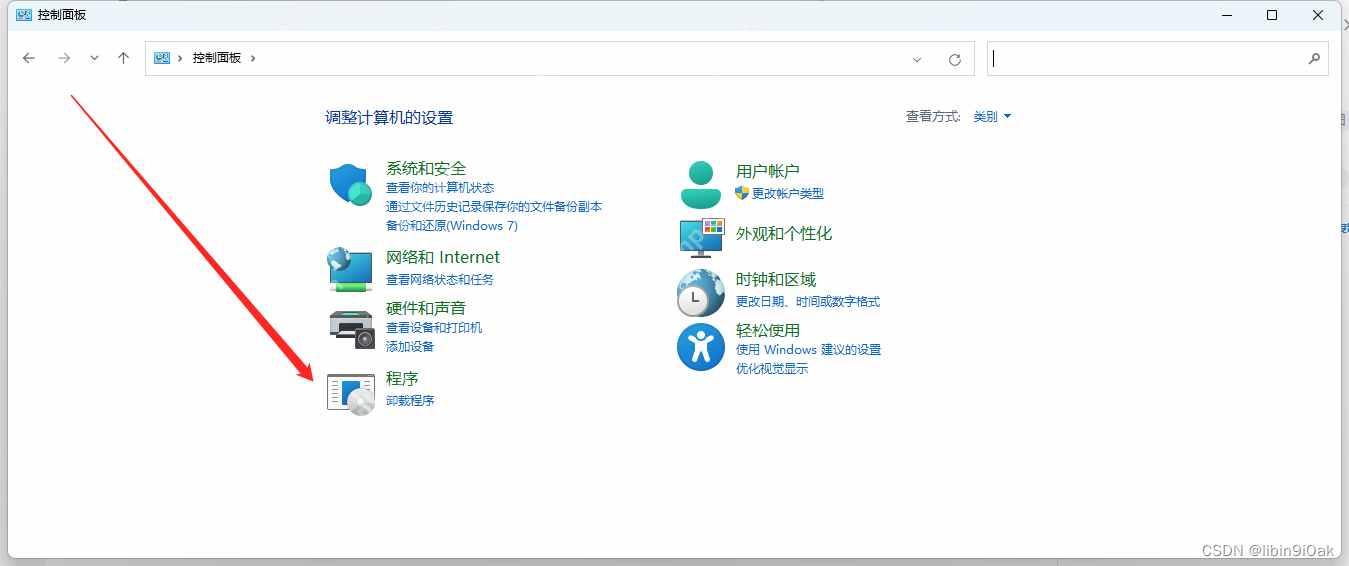1349x566 pixels.
Task: Open the 网络和 Internet heading link
Action: click(443, 258)
